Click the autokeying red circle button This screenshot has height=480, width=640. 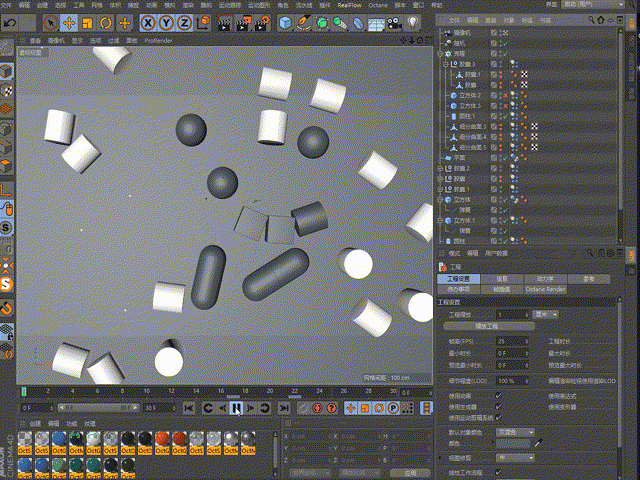(317, 408)
